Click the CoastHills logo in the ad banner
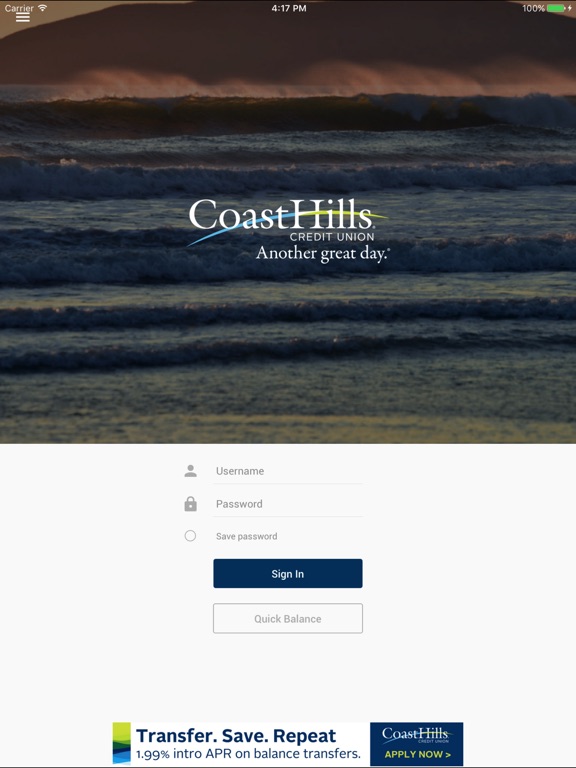The width and height of the screenshot is (576, 768). 415,735
